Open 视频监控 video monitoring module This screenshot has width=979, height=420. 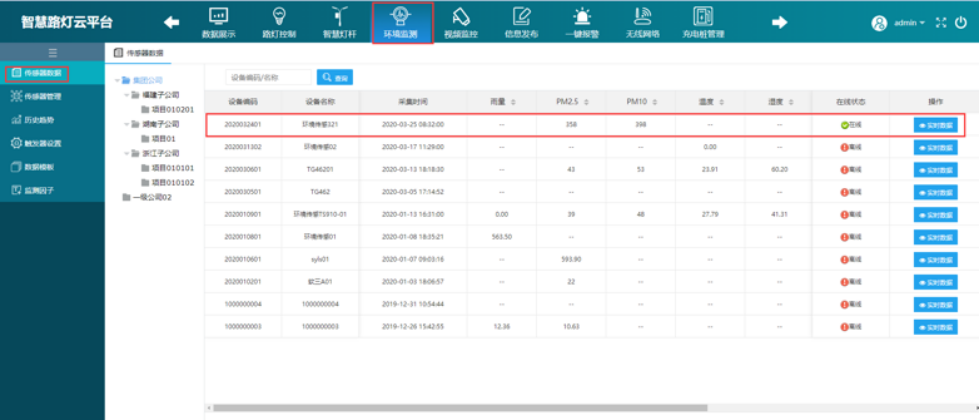tap(460, 22)
